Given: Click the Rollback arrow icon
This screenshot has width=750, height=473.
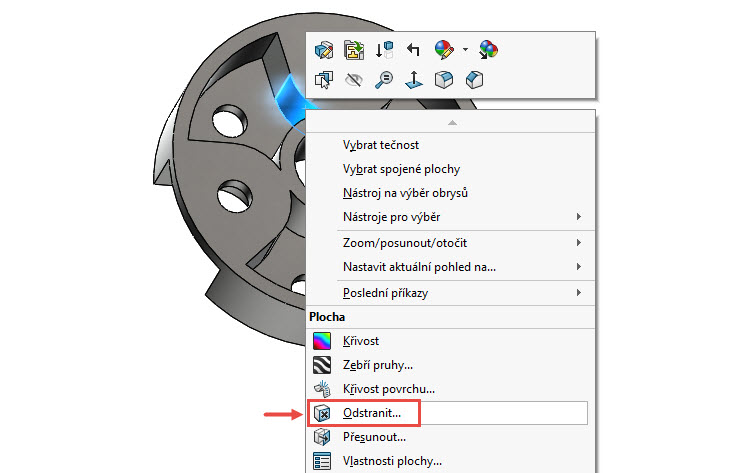Looking at the screenshot, I should coord(413,49).
